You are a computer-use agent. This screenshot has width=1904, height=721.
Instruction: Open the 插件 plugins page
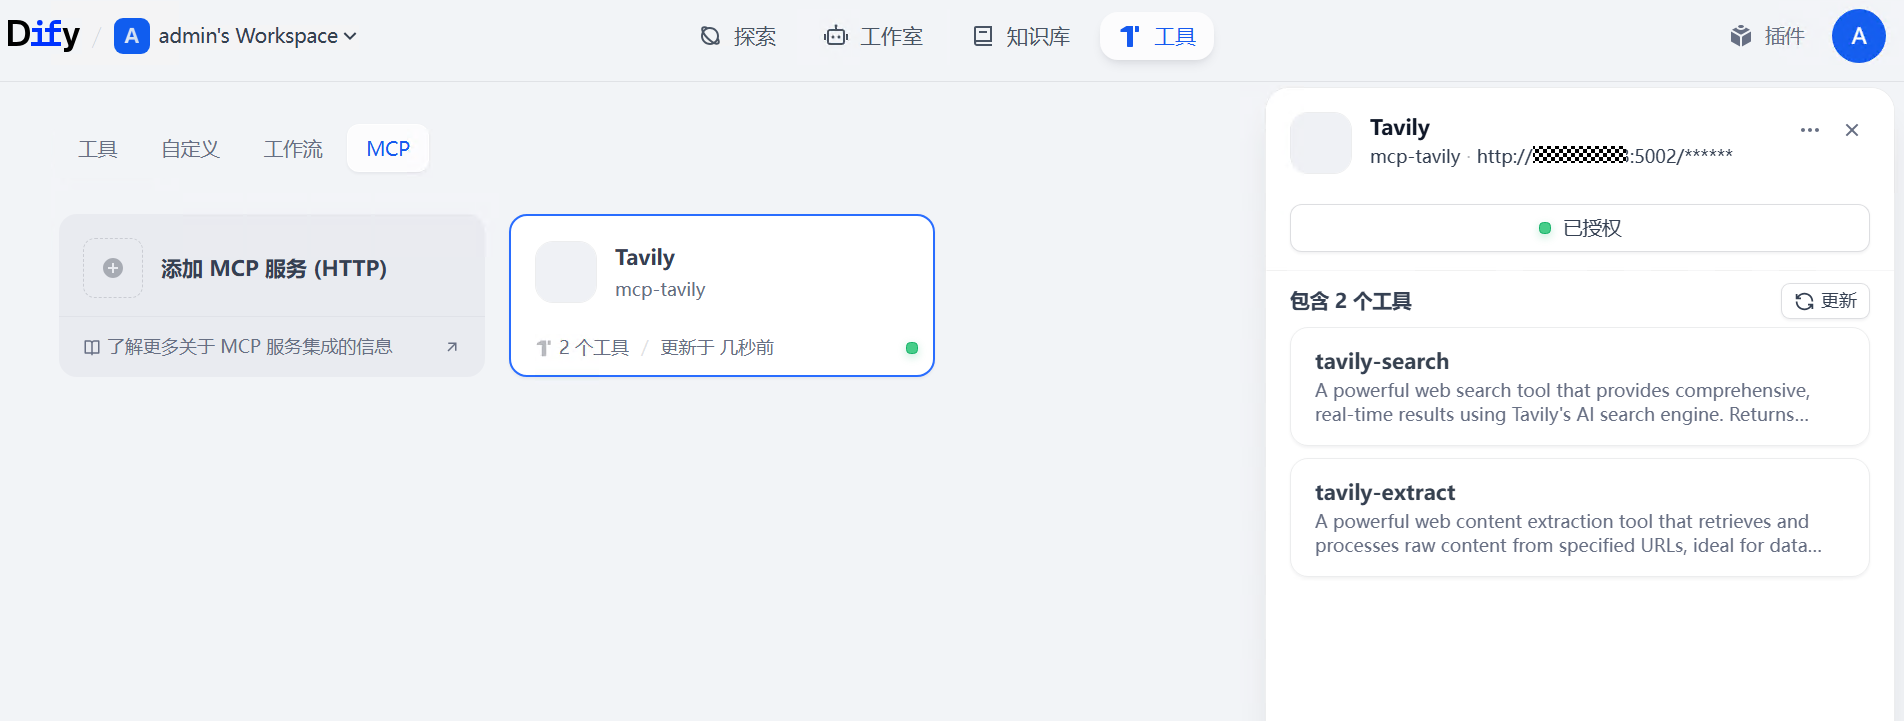coord(1767,37)
